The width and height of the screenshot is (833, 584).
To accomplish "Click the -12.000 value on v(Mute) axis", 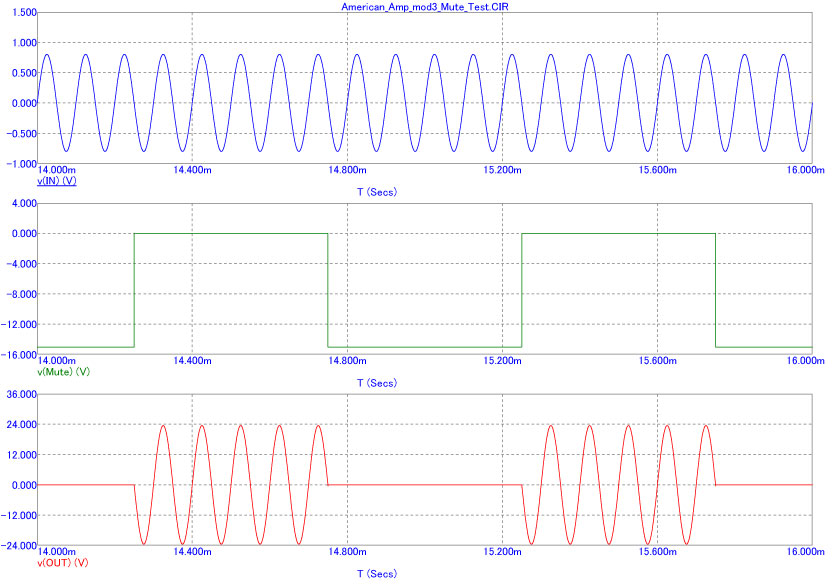I will pos(19,324).
